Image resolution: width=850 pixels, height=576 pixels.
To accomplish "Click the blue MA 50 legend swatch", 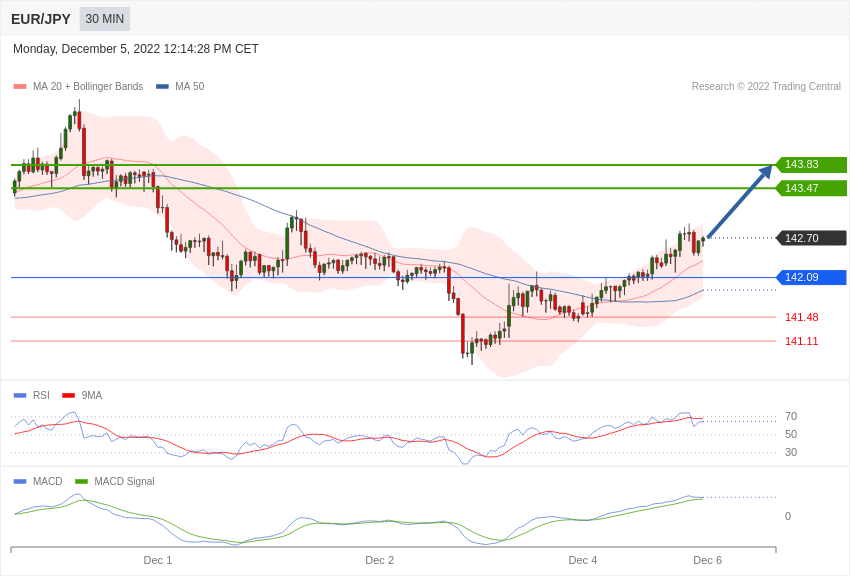I will 162,86.
